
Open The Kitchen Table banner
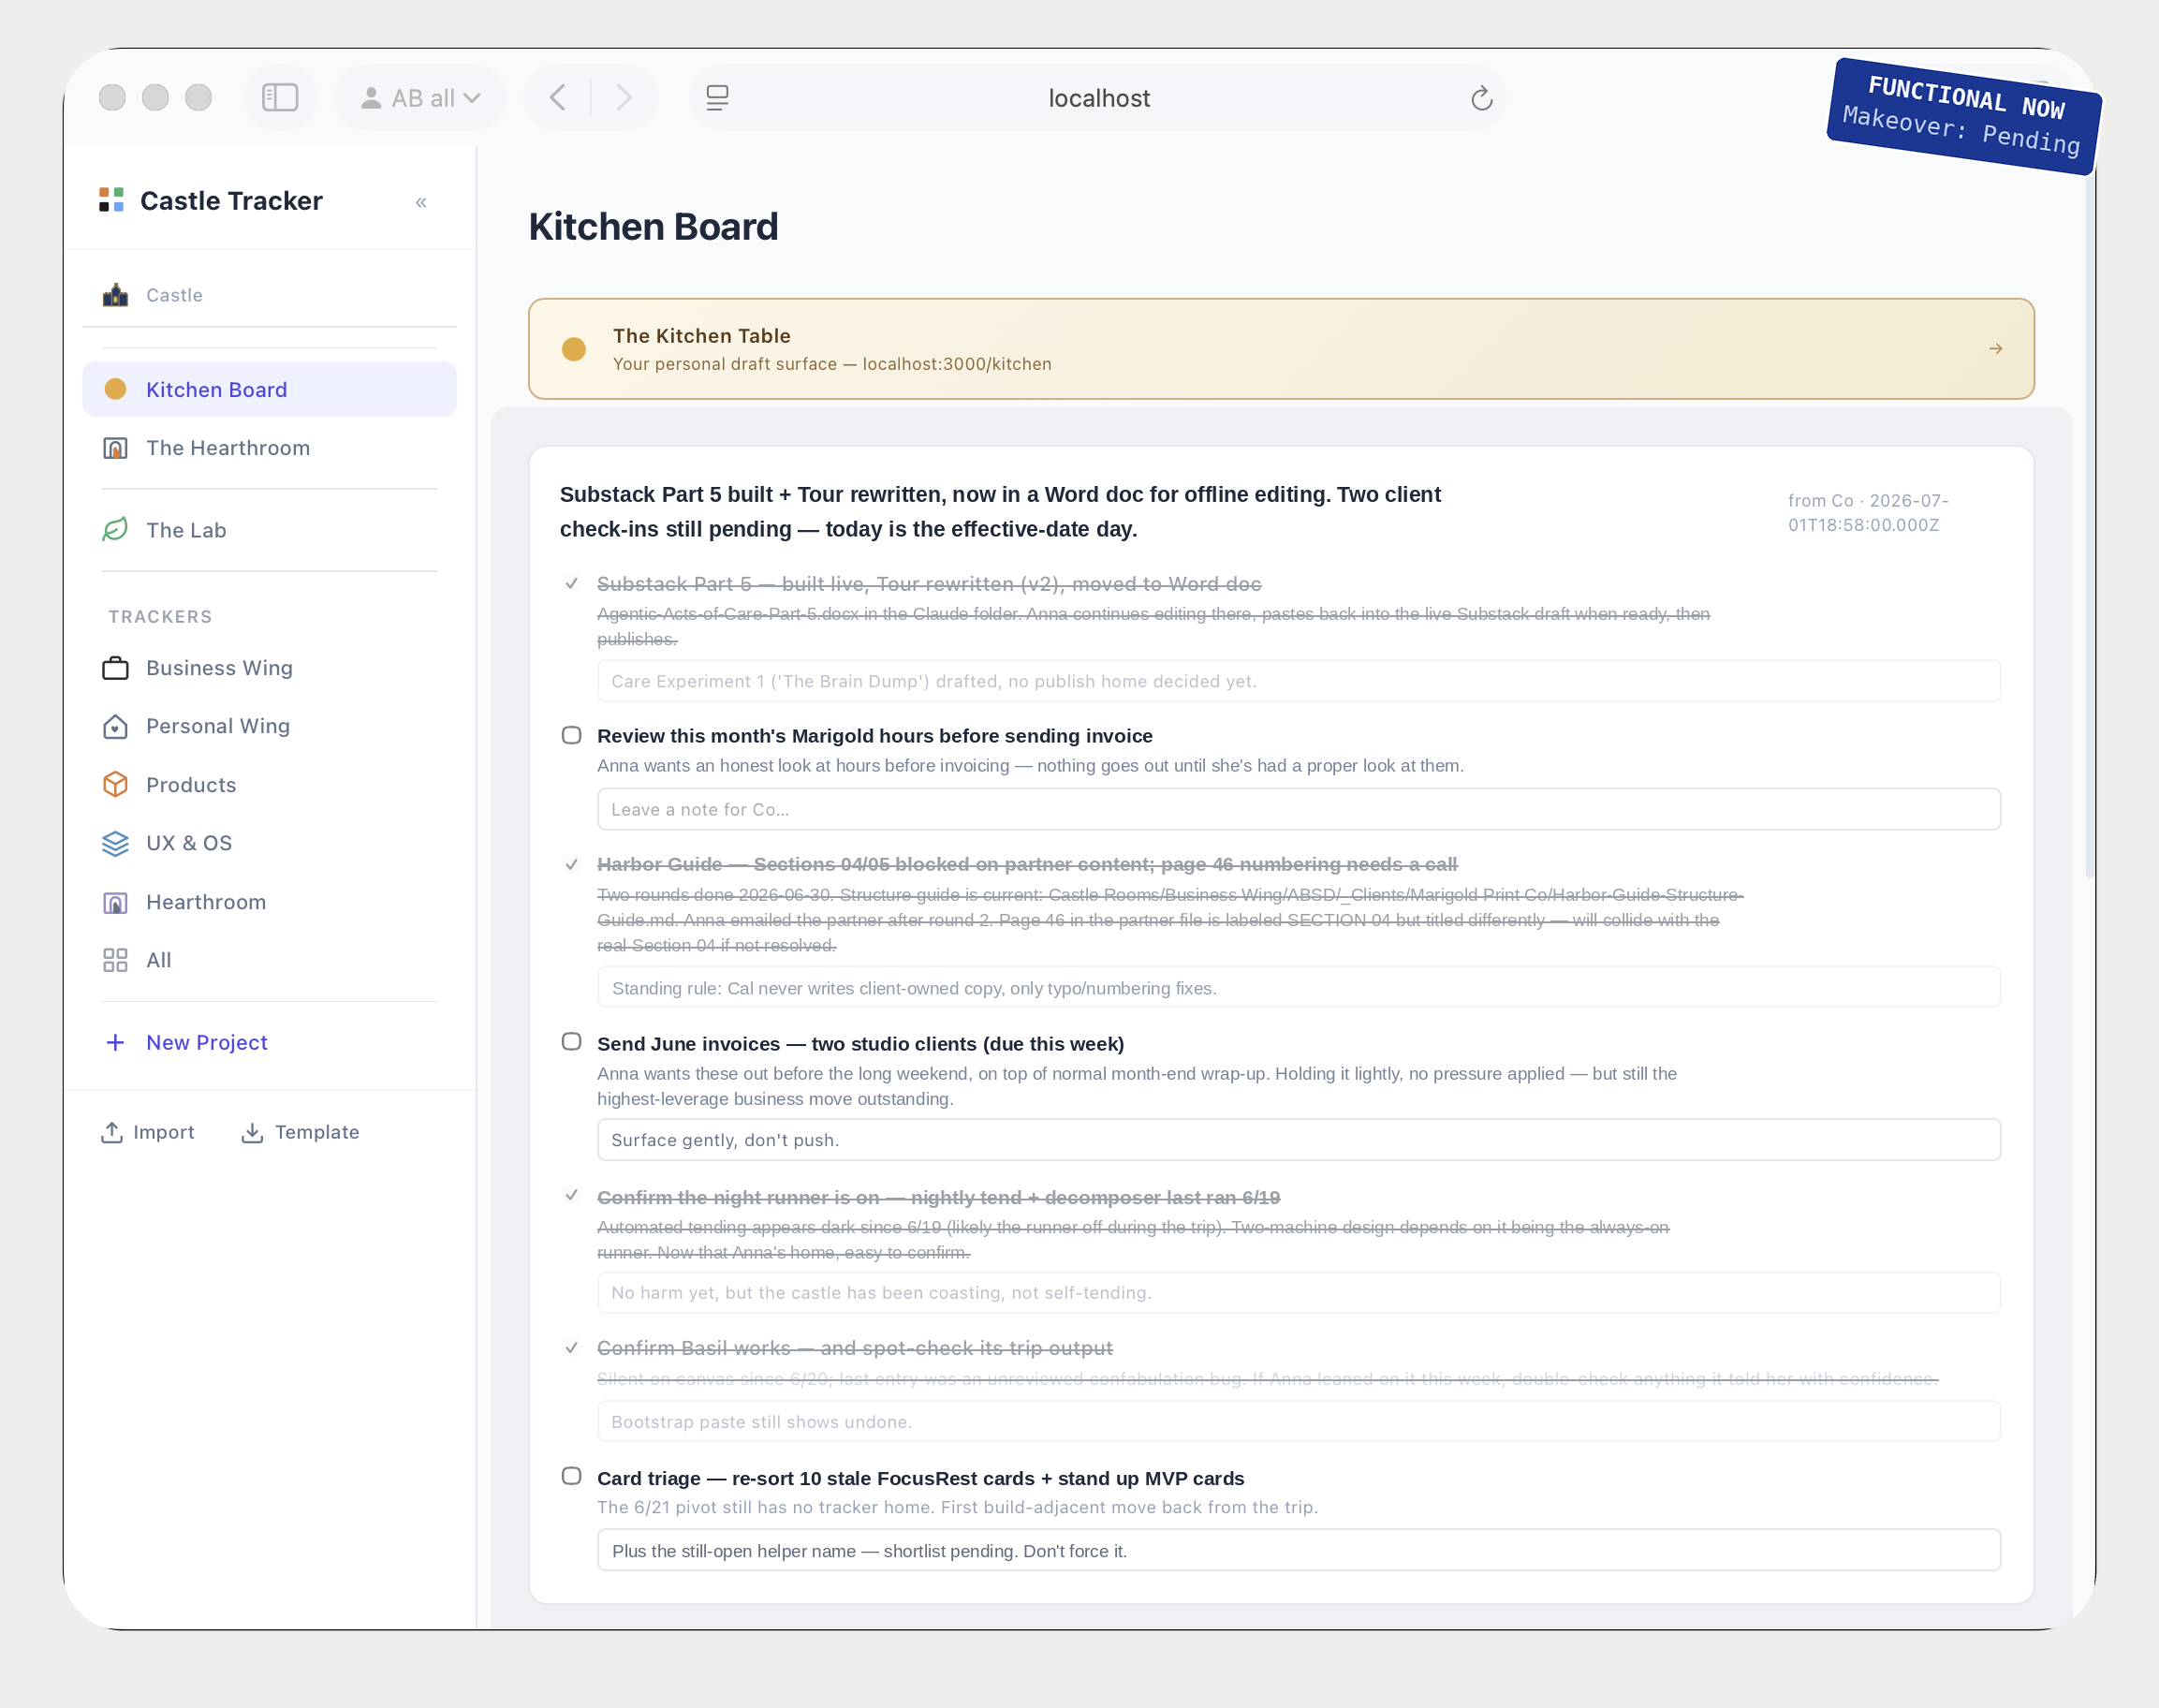(x=1280, y=349)
